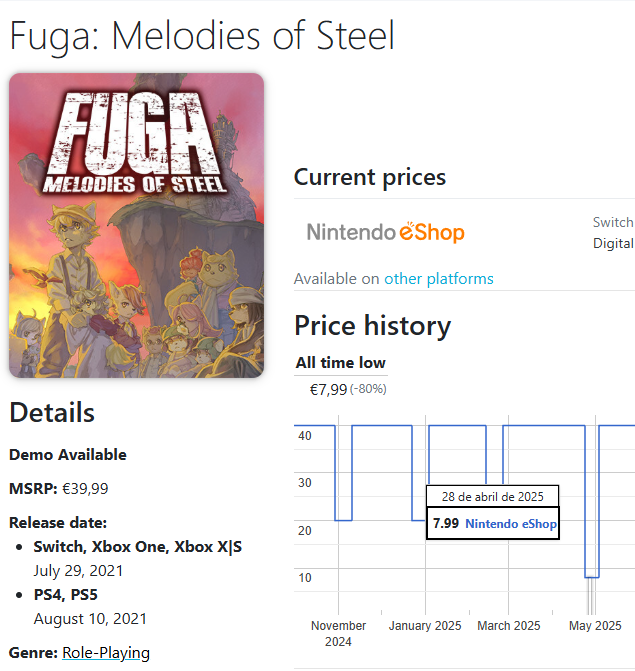Click the Fuga: Melodies of Steel title
The image size is (635, 671).
point(202,36)
